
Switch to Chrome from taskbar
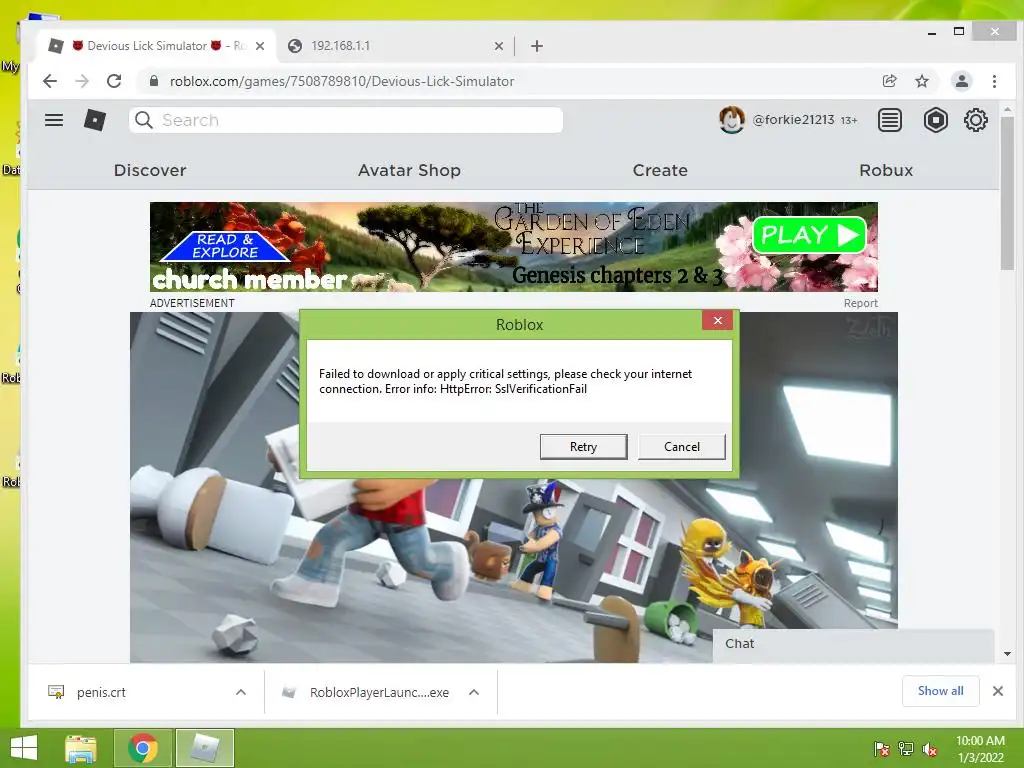(143, 748)
